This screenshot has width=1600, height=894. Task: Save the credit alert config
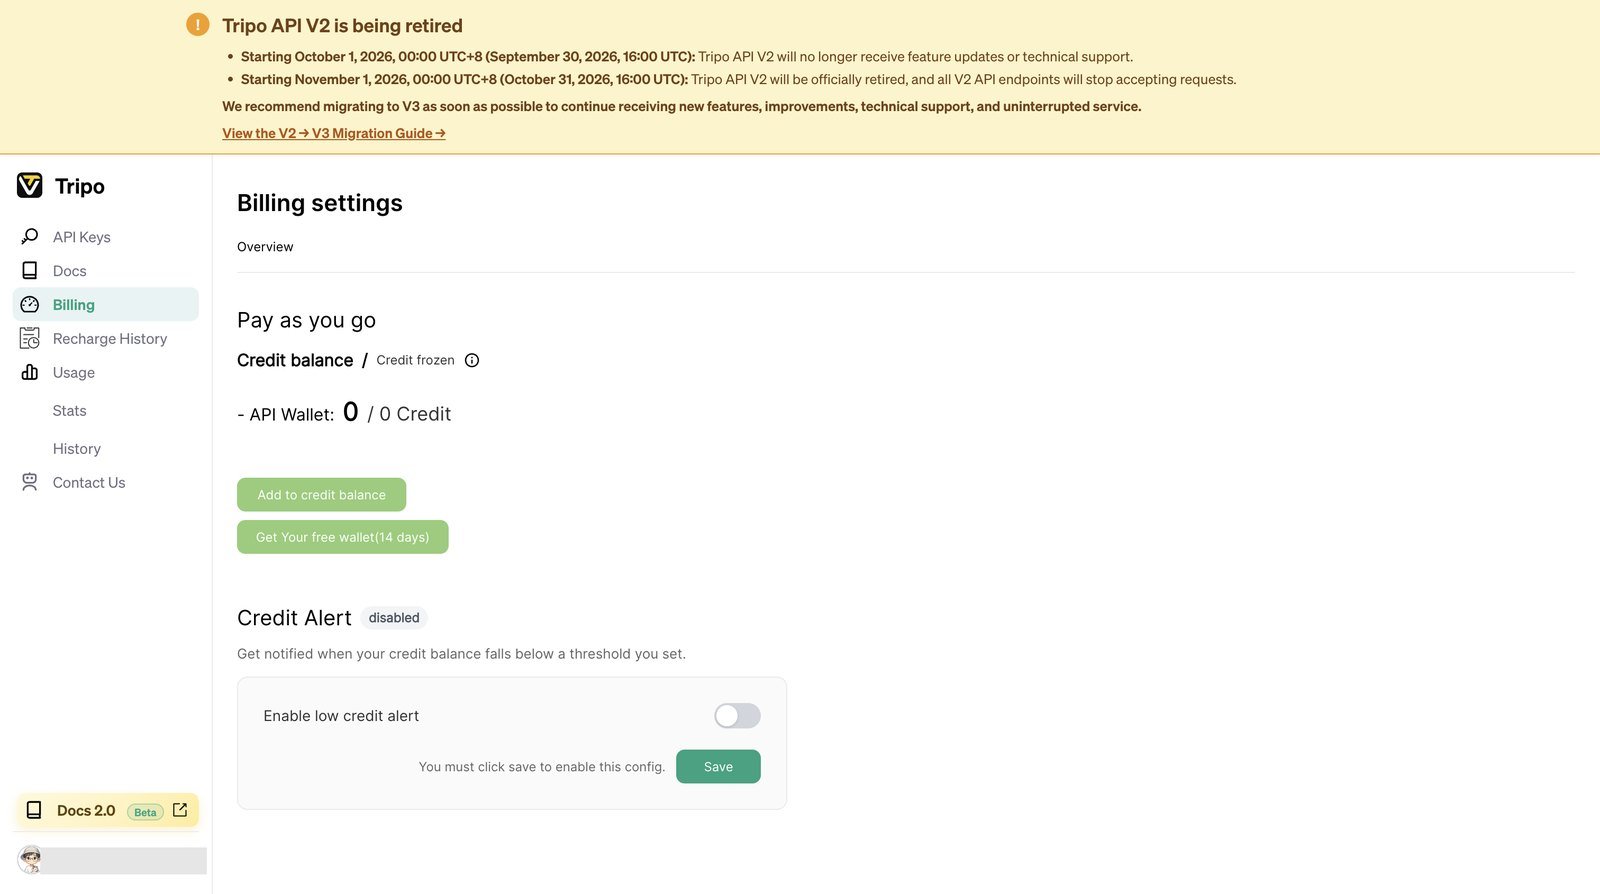click(718, 767)
